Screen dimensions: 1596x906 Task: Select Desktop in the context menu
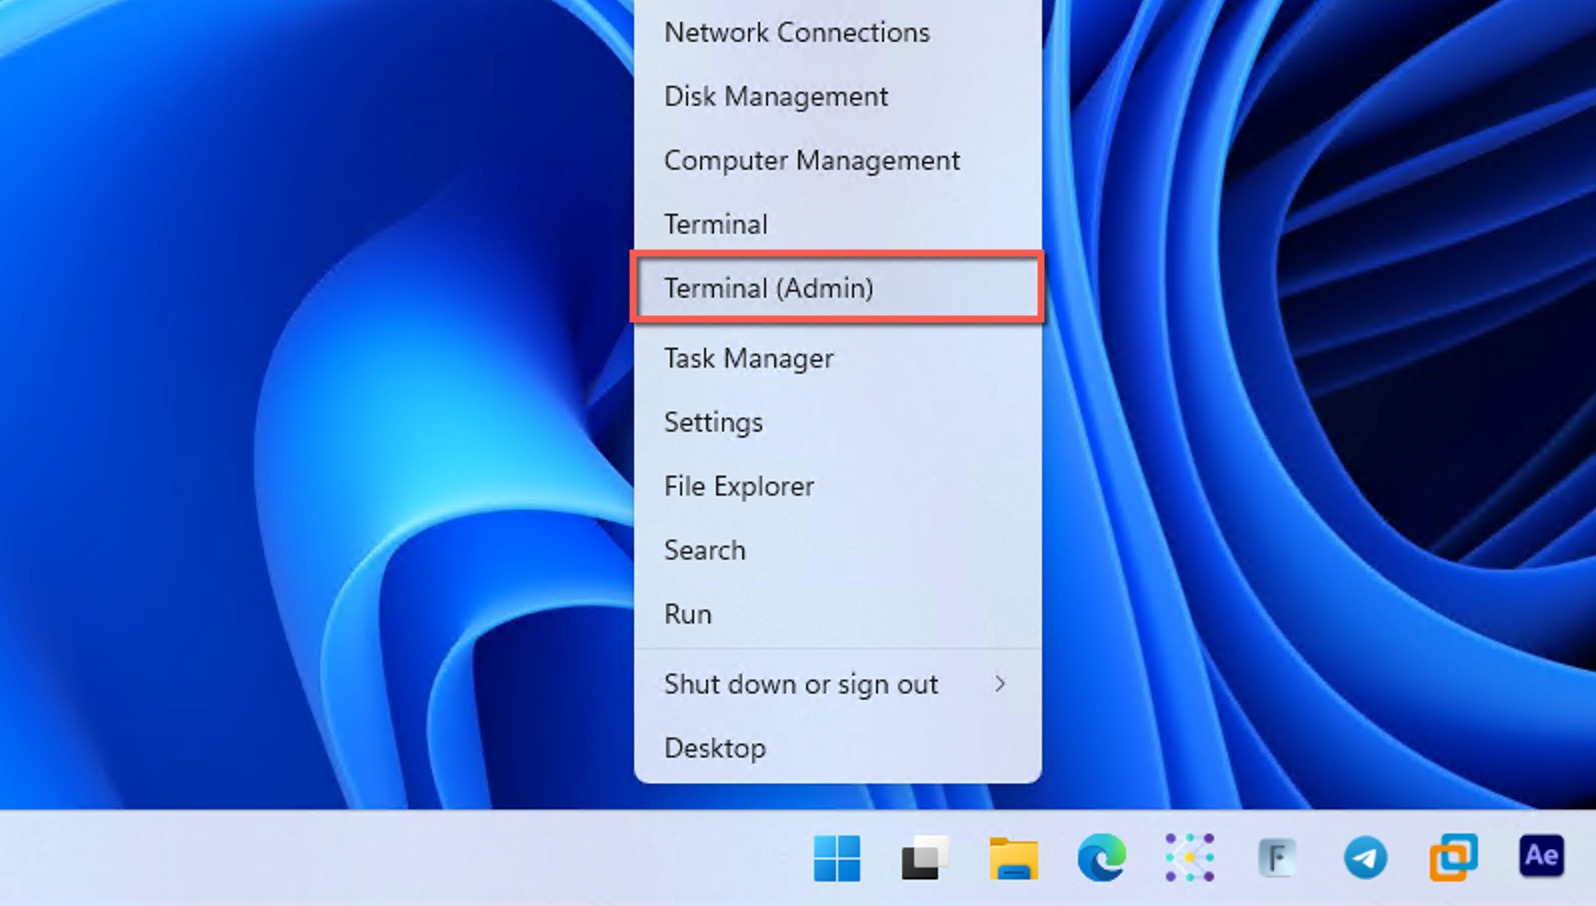pos(838,748)
